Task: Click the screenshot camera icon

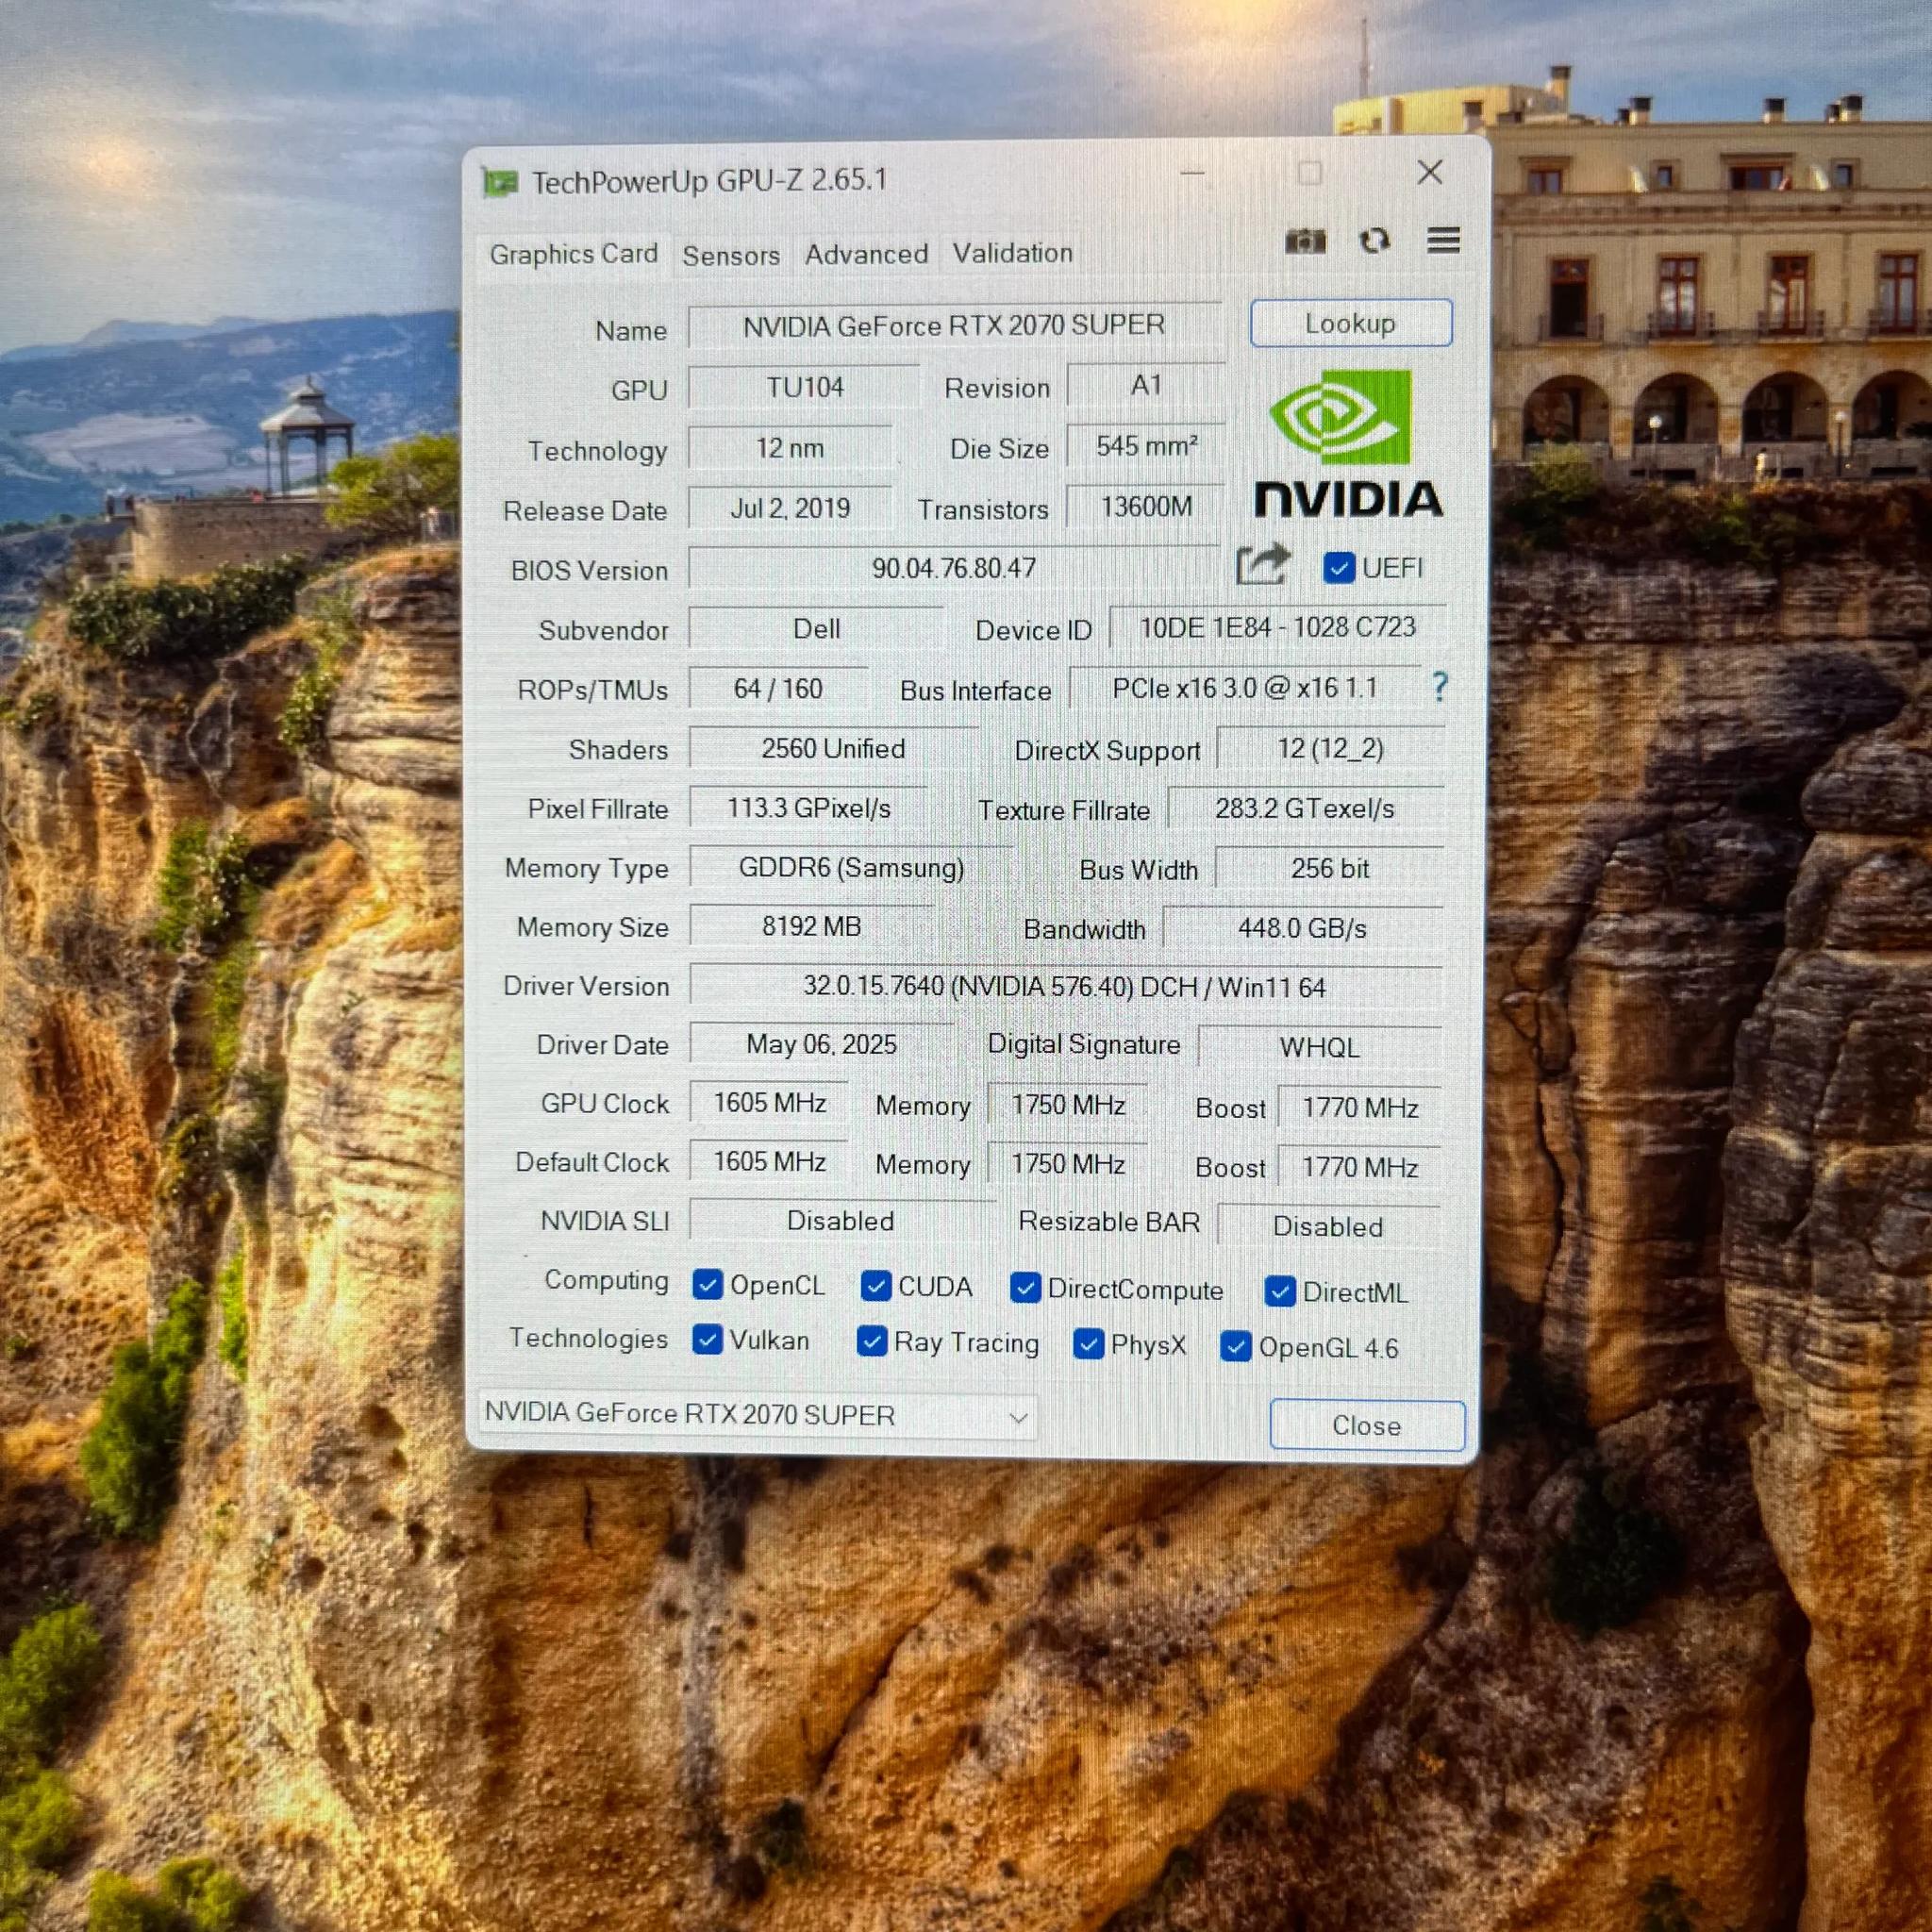Action: (x=1305, y=241)
